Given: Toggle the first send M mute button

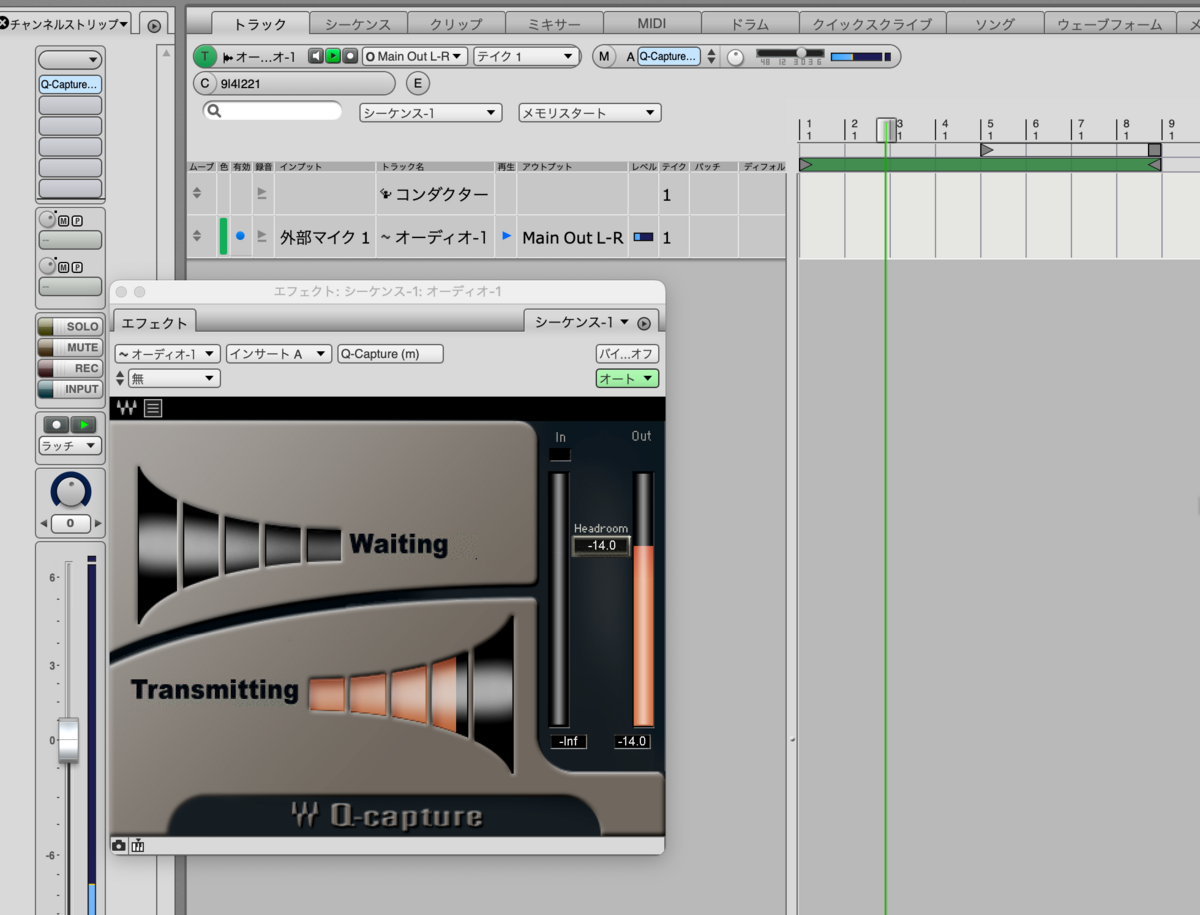Looking at the screenshot, I should [x=63, y=220].
